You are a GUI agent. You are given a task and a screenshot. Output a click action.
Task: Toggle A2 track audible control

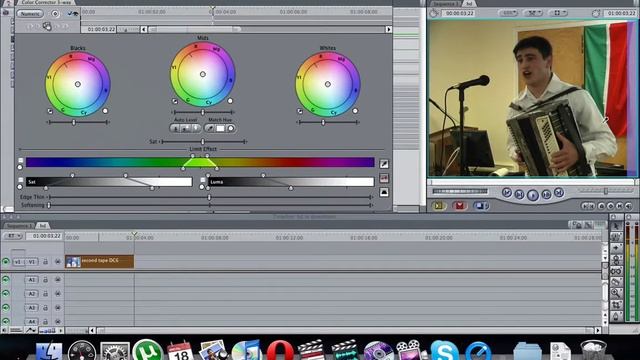[6, 293]
